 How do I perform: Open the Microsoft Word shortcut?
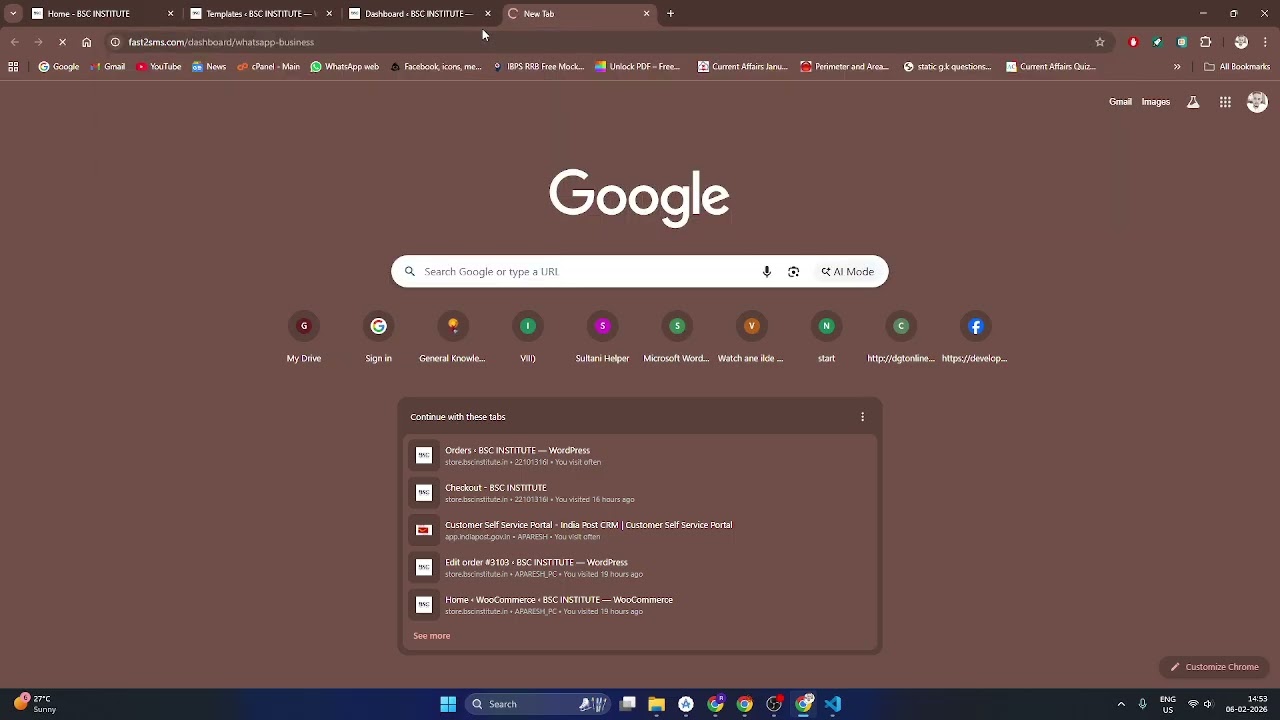[677, 339]
